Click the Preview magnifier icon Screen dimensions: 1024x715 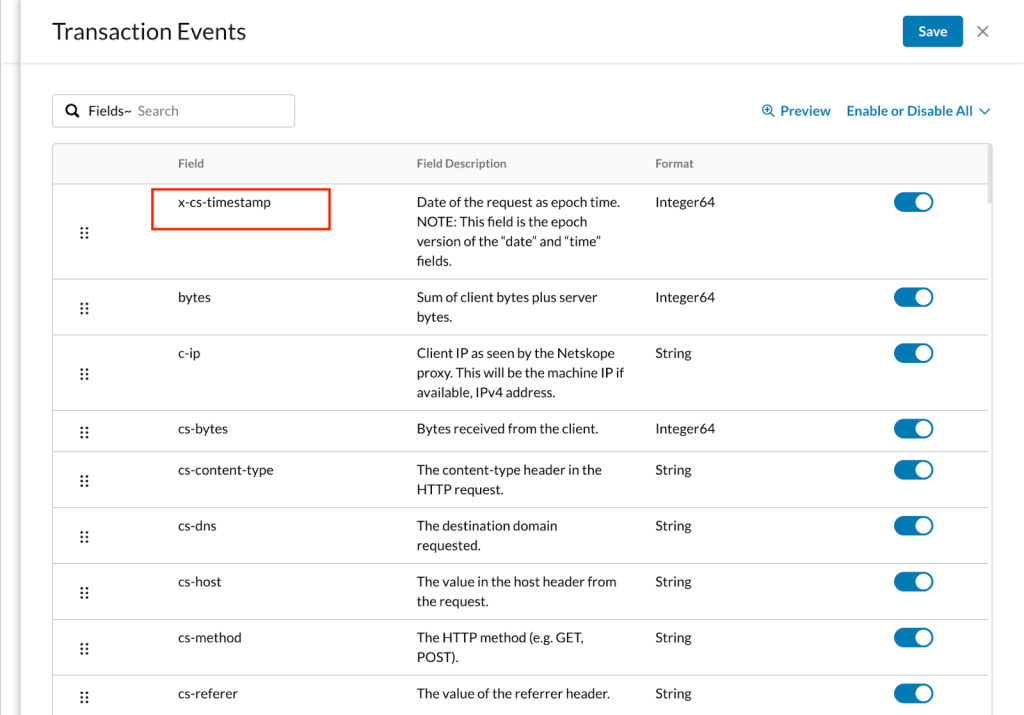(768, 111)
